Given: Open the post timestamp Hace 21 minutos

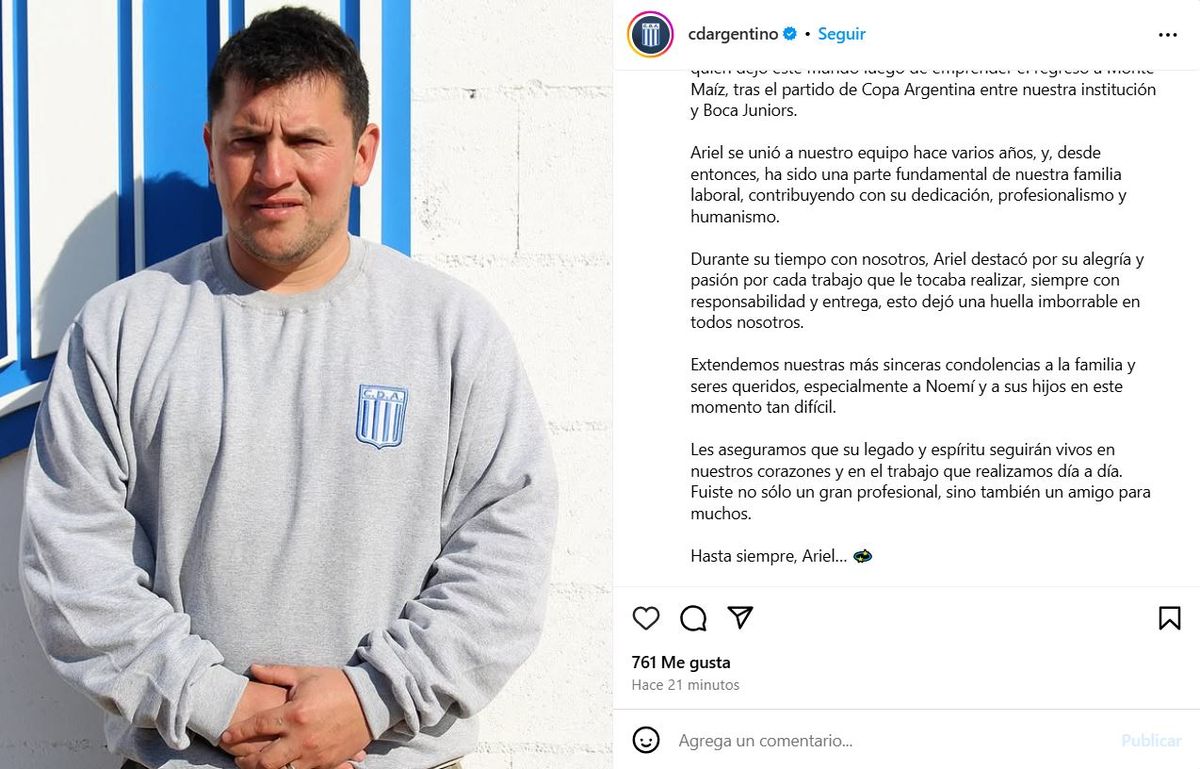Looking at the screenshot, I should (x=686, y=685).
